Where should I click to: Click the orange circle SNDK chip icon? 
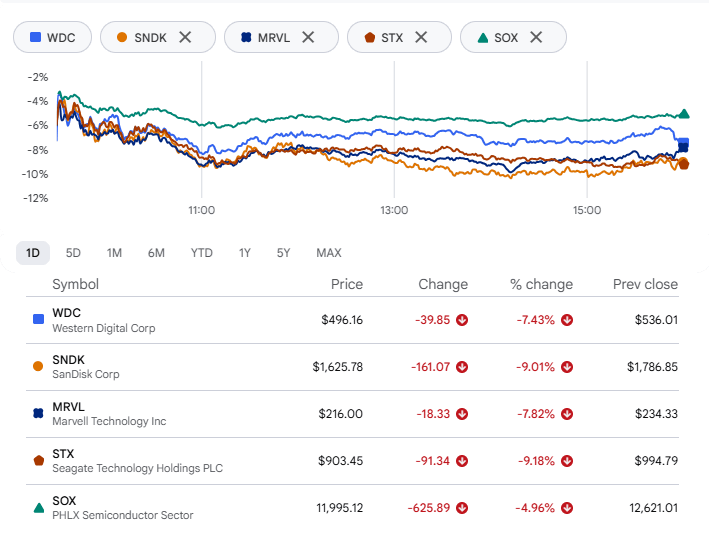coord(122,37)
